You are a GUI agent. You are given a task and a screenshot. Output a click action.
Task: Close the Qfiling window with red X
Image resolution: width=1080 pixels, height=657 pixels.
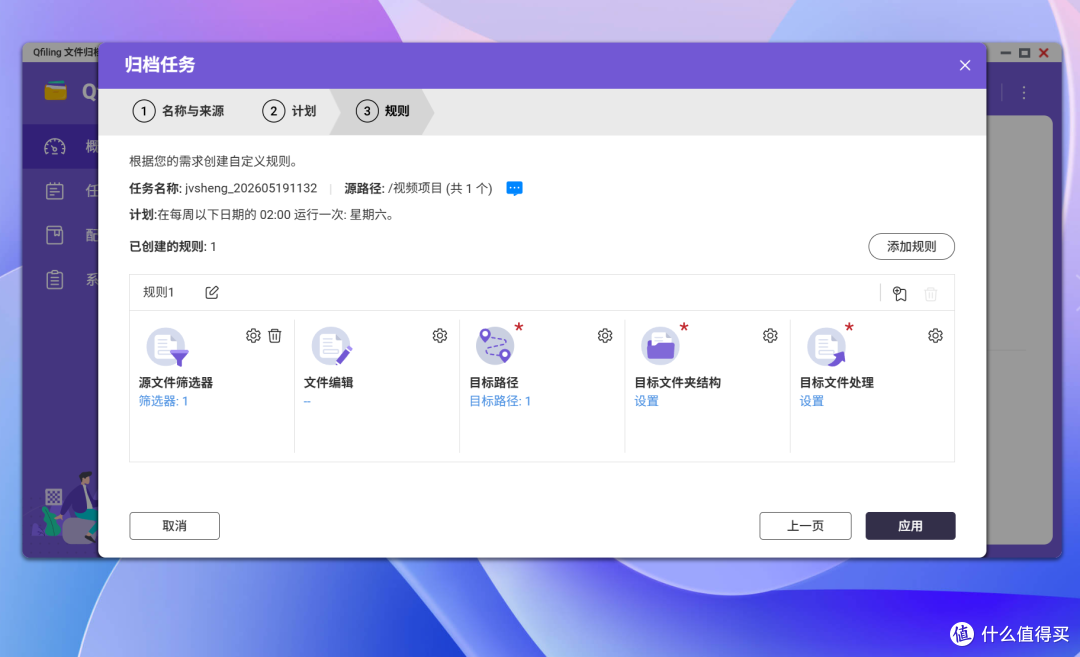pyautogui.click(x=1044, y=53)
